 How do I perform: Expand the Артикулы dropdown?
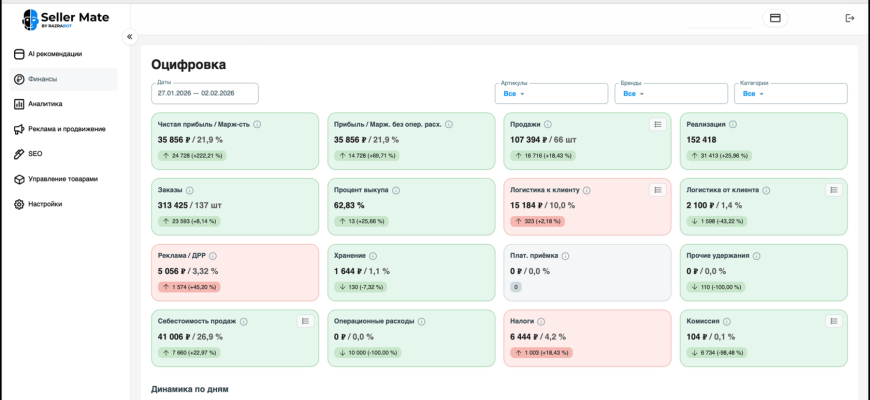pyautogui.click(x=551, y=93)
